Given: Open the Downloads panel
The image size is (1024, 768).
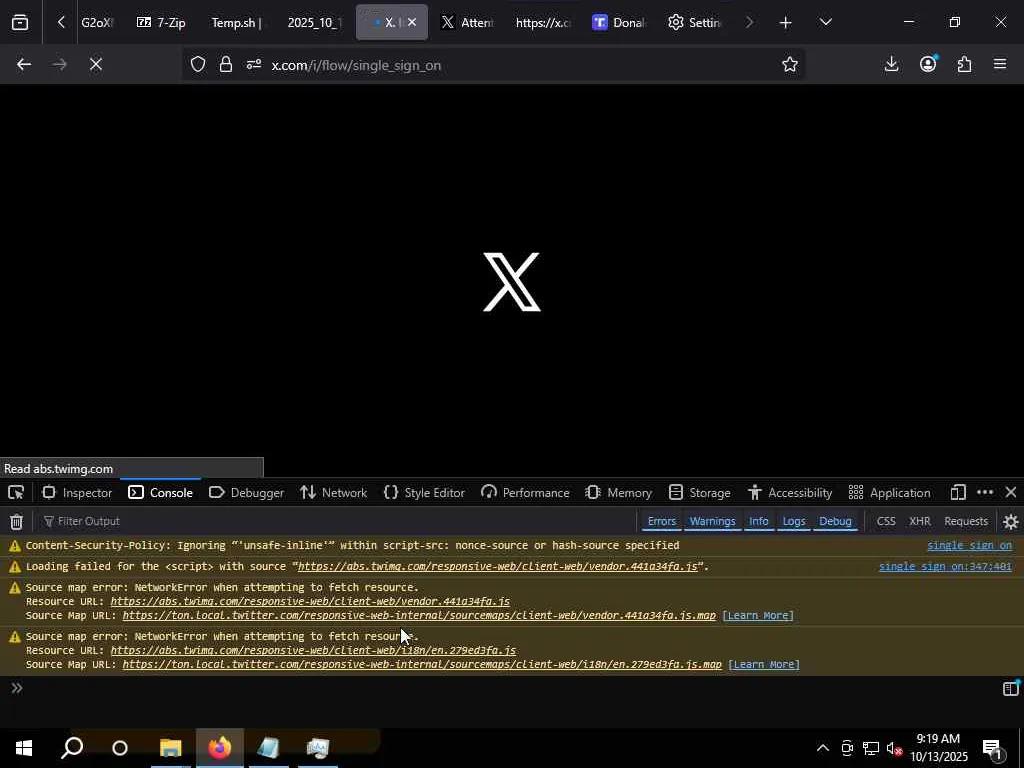Looking at the screenshot, I should point(891,64).
